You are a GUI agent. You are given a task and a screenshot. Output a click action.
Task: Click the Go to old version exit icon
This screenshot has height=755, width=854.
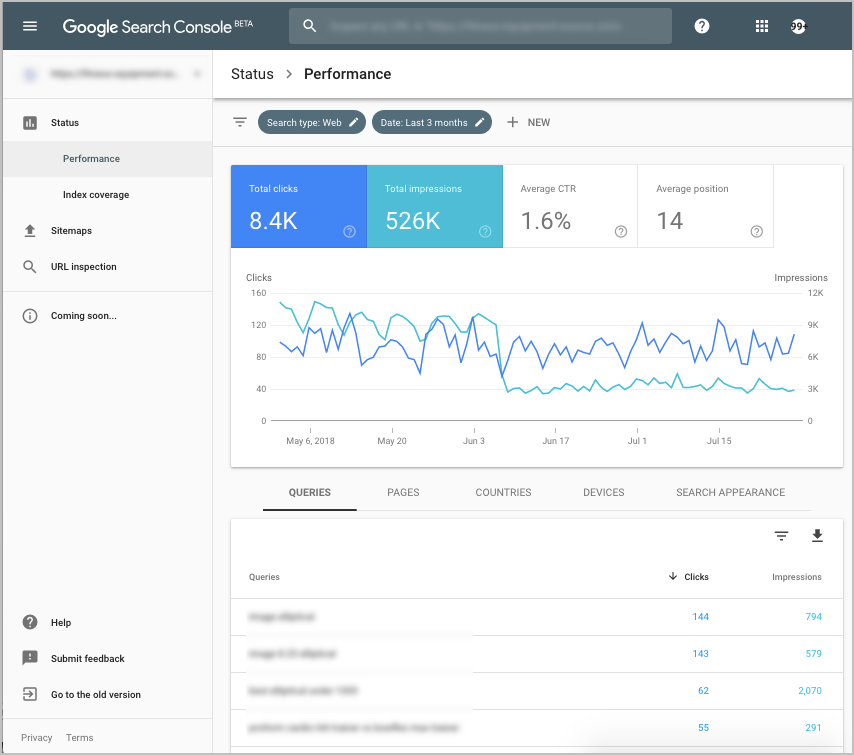coord(30,694)
